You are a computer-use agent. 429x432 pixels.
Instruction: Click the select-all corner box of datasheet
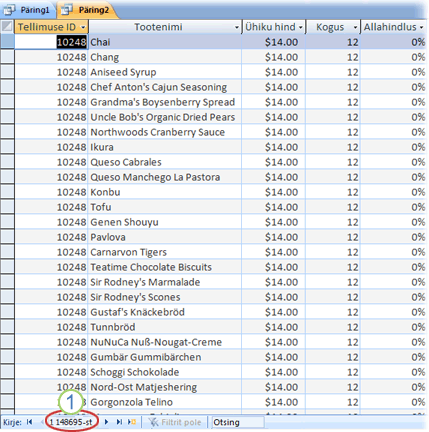(x=7, y=27)
